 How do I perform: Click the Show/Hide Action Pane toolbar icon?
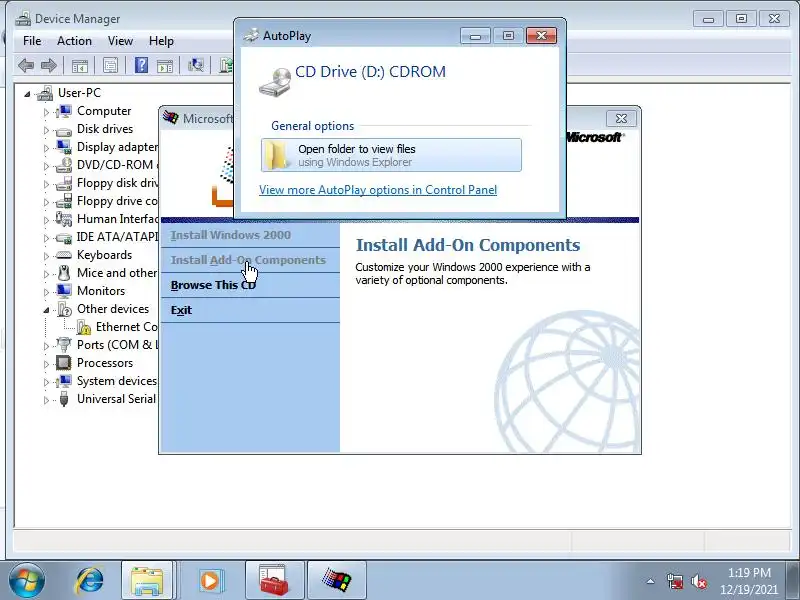[x=165, y=65]
